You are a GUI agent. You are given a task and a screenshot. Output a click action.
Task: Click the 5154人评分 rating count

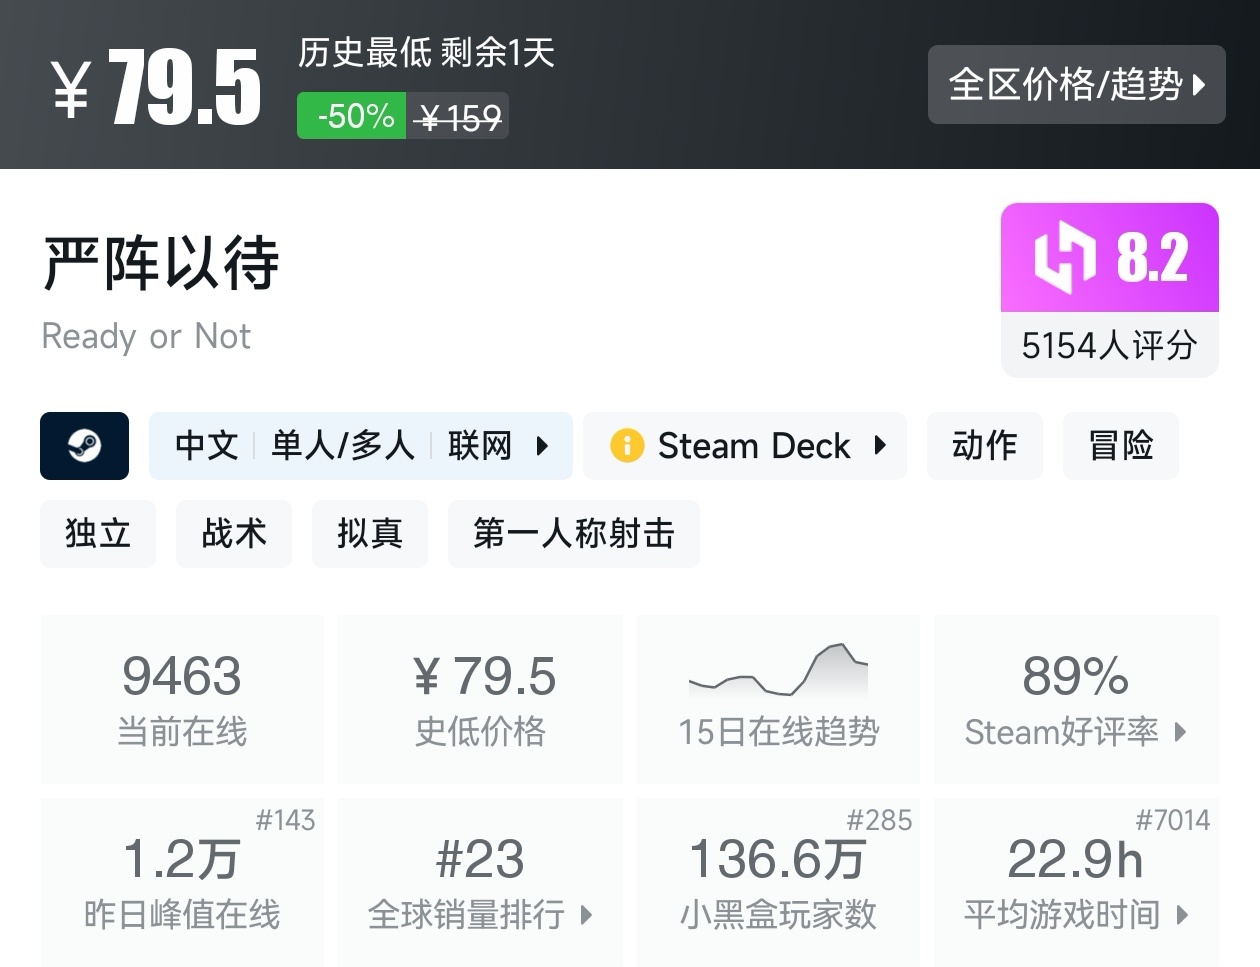tap(1109, 346)
